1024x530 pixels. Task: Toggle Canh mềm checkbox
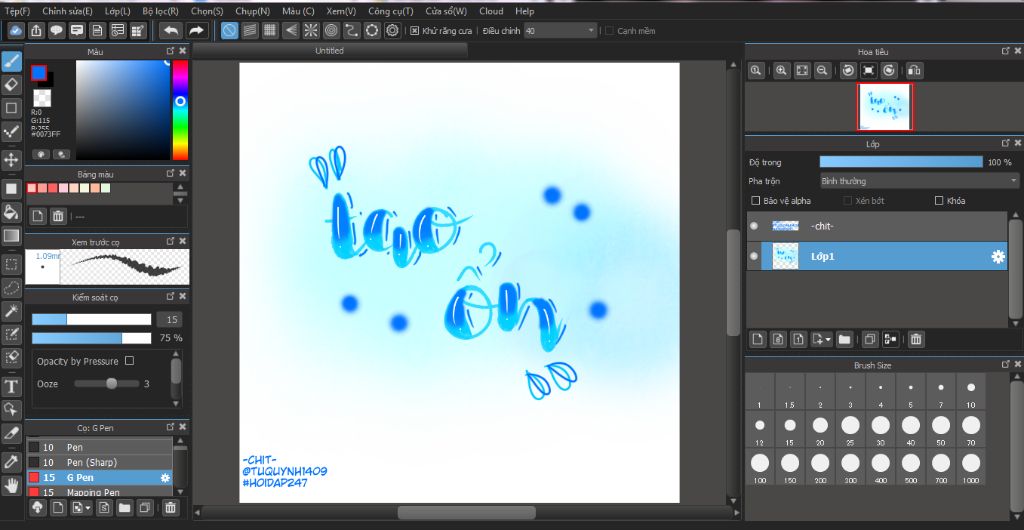point(609,31)
